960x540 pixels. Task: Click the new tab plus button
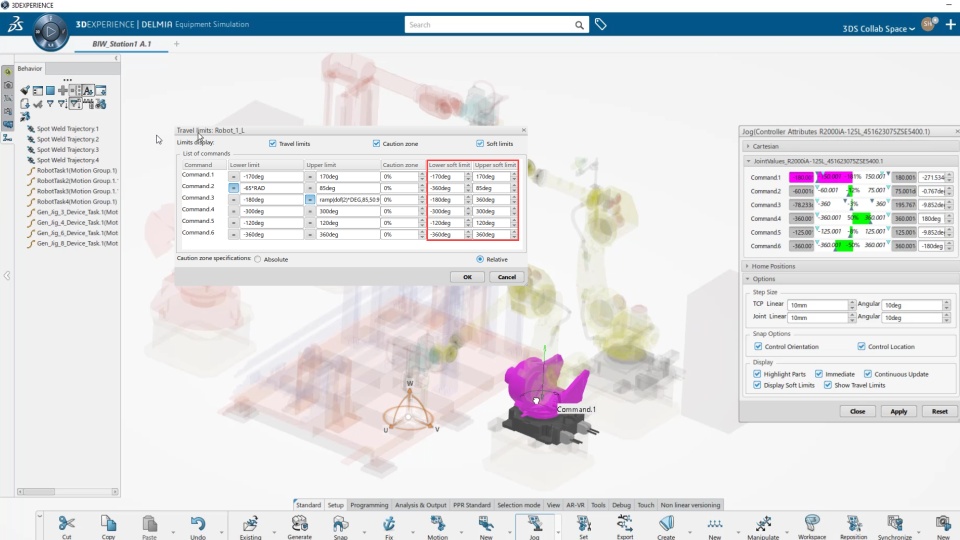coord(176,43)
